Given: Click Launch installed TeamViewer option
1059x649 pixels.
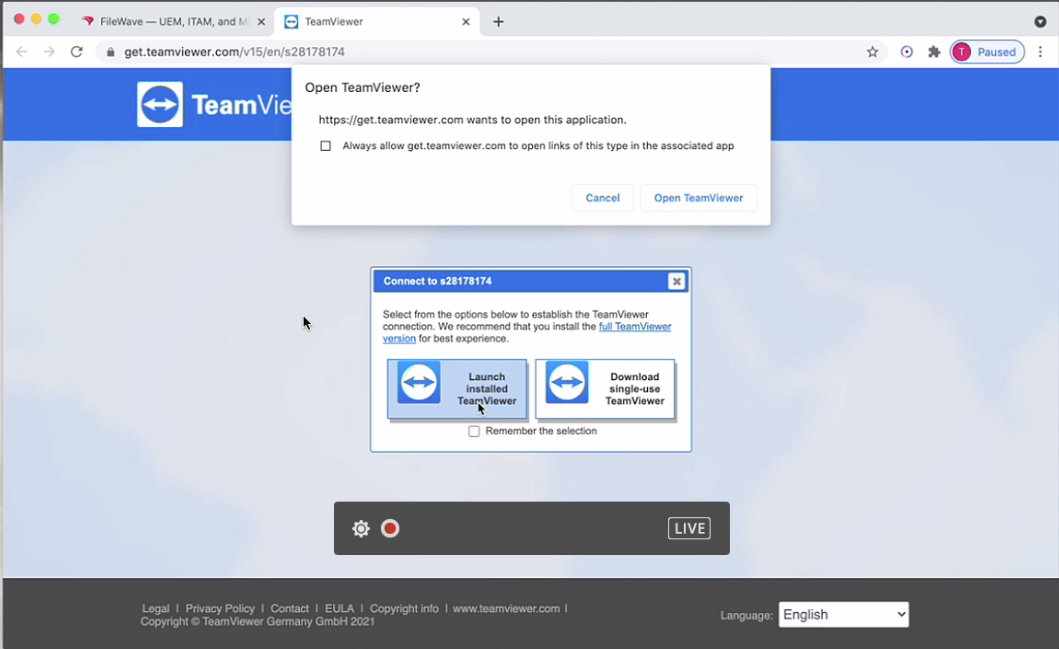Looking at the screenshot, I should click(457, 389).
